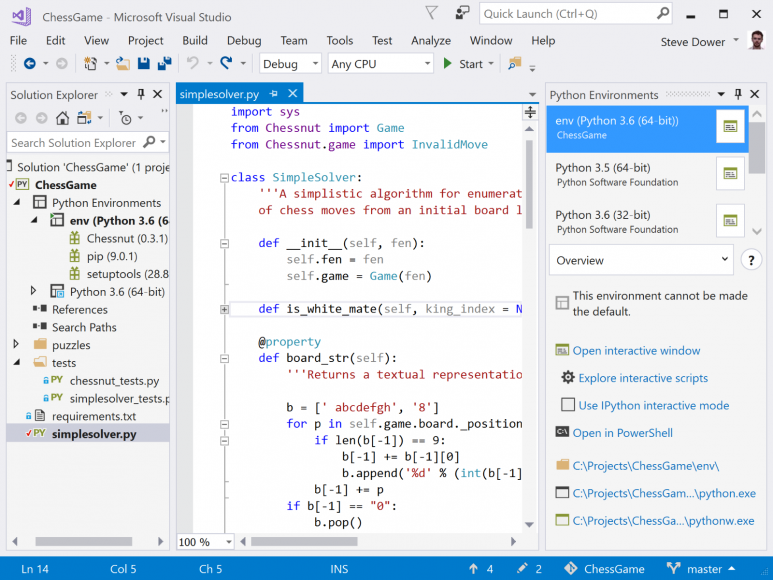The width and height of the screenshot is (773, 580).
Task: Click the Solution Explorer Home icon
Action: click(x=62, y=118)
